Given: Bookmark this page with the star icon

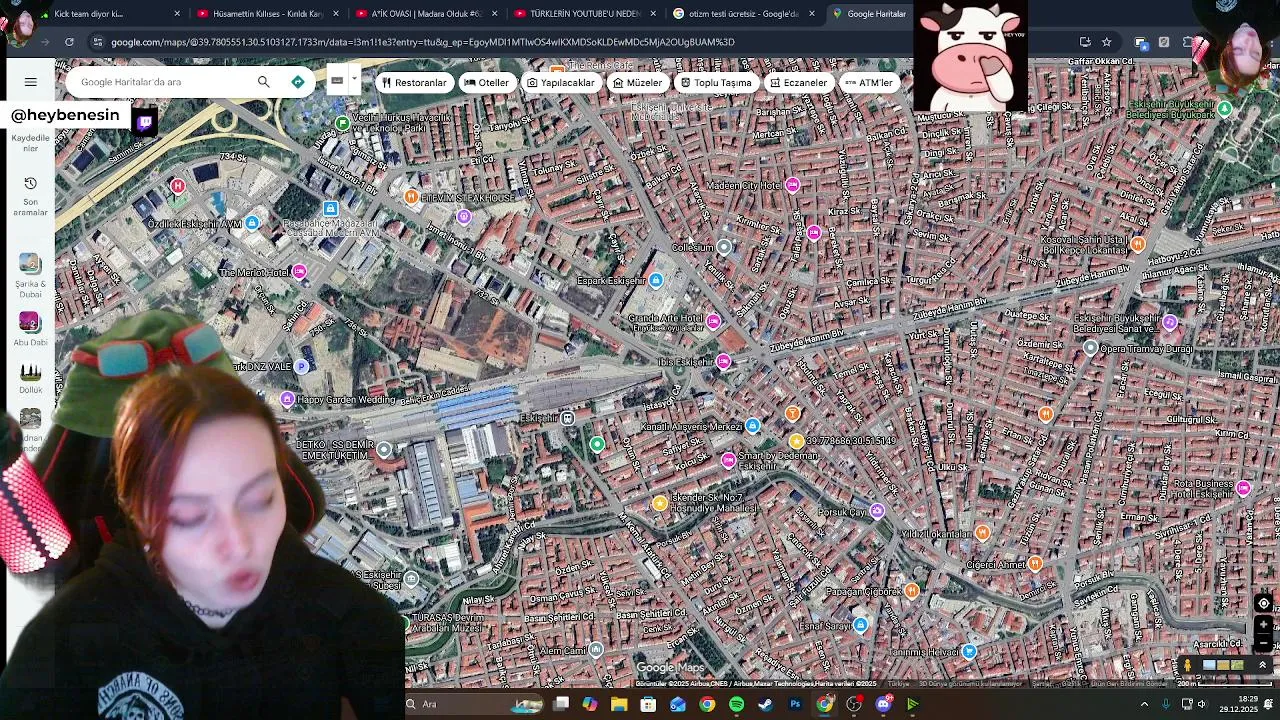Looking at the screenshot, I should [x=1106, y=42].
